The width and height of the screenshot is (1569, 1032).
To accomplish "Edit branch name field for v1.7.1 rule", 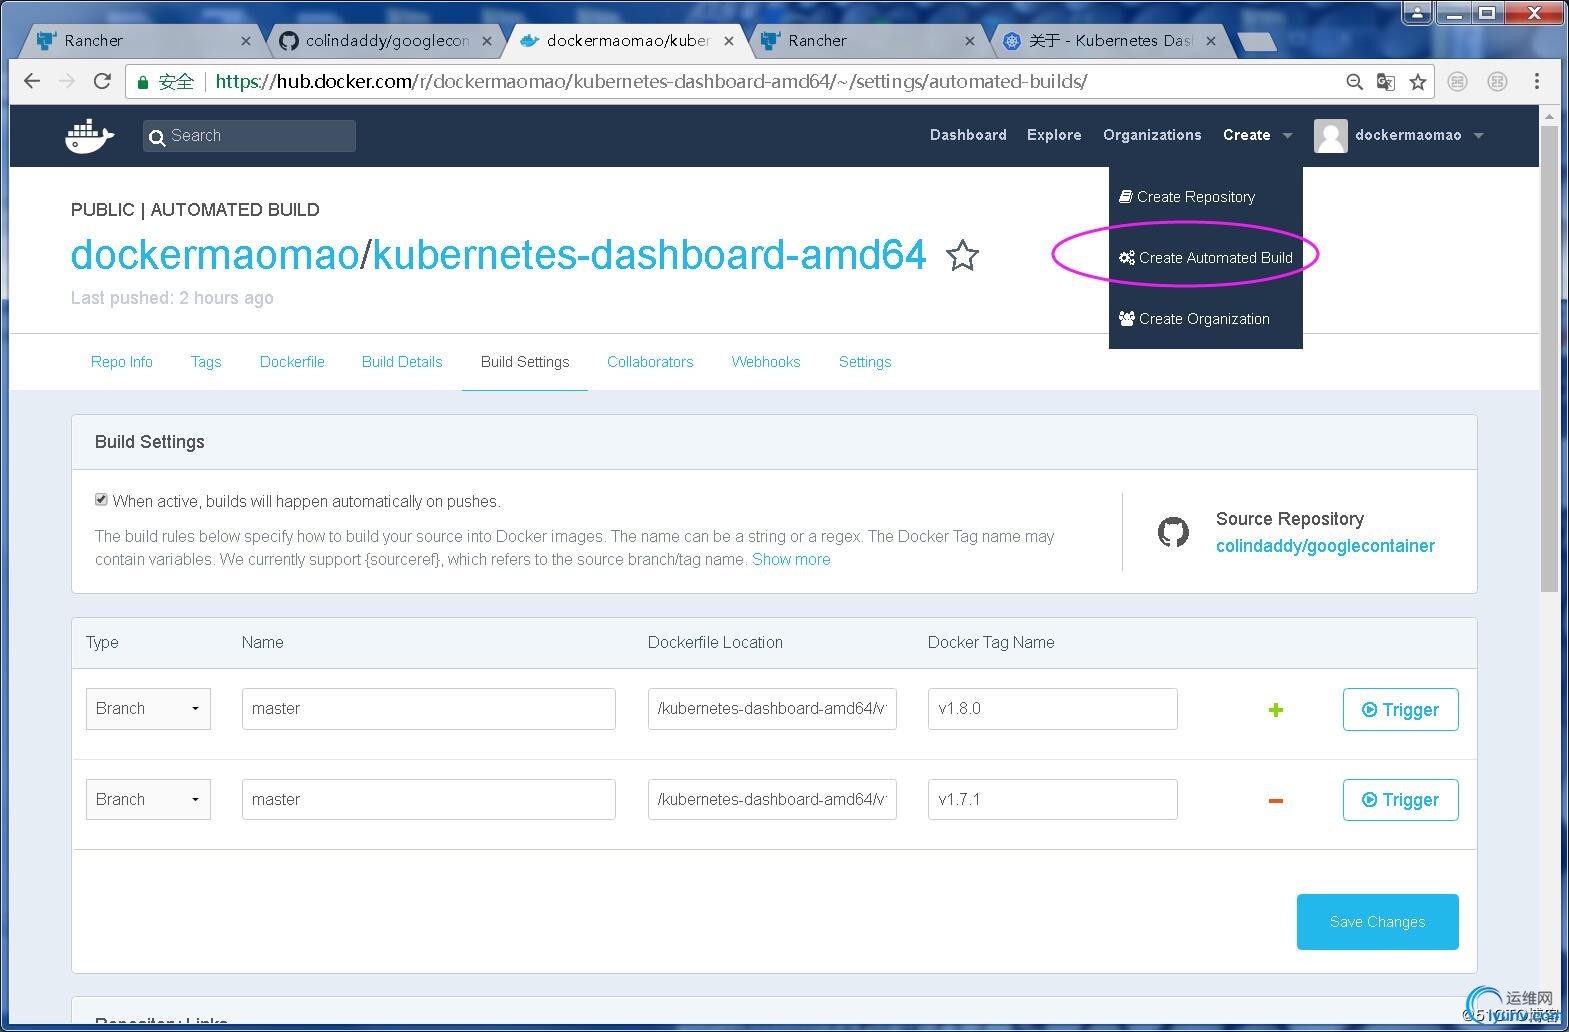I will click(428, 799).
